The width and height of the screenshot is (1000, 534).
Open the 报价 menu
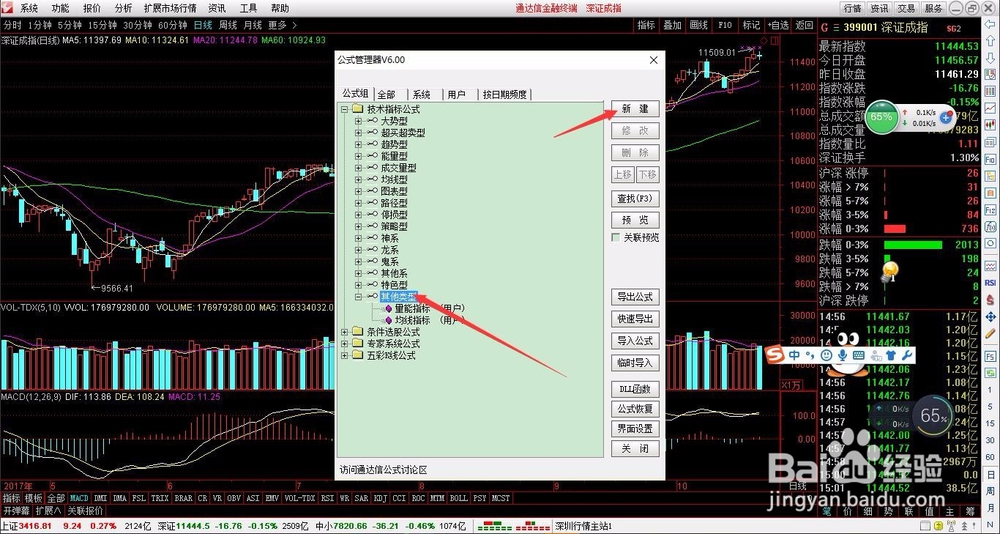92,8
